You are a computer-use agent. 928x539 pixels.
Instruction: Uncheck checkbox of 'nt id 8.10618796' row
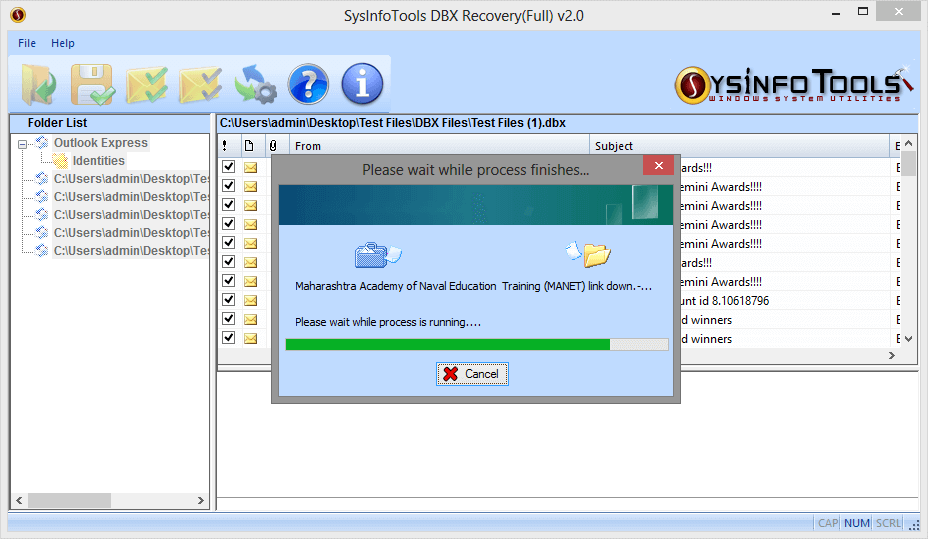tap(228, 299)
